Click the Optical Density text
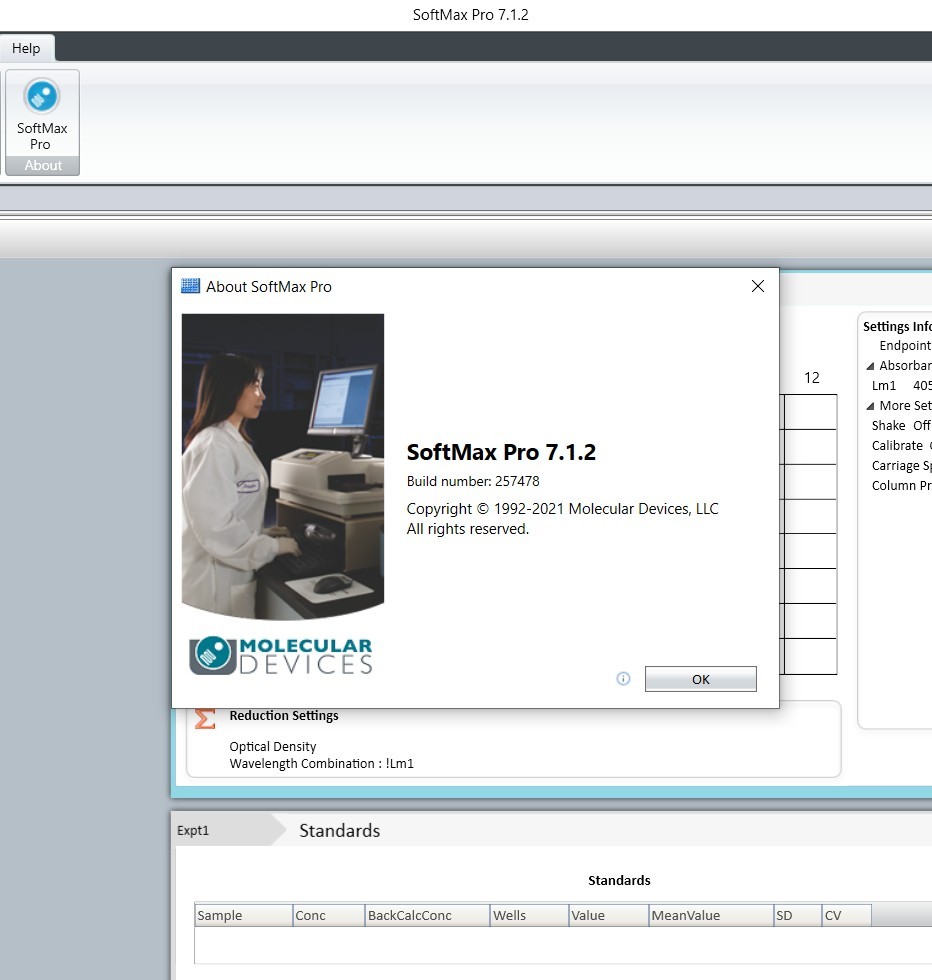Viewport: 932px width, 980px height. [273, 746]
